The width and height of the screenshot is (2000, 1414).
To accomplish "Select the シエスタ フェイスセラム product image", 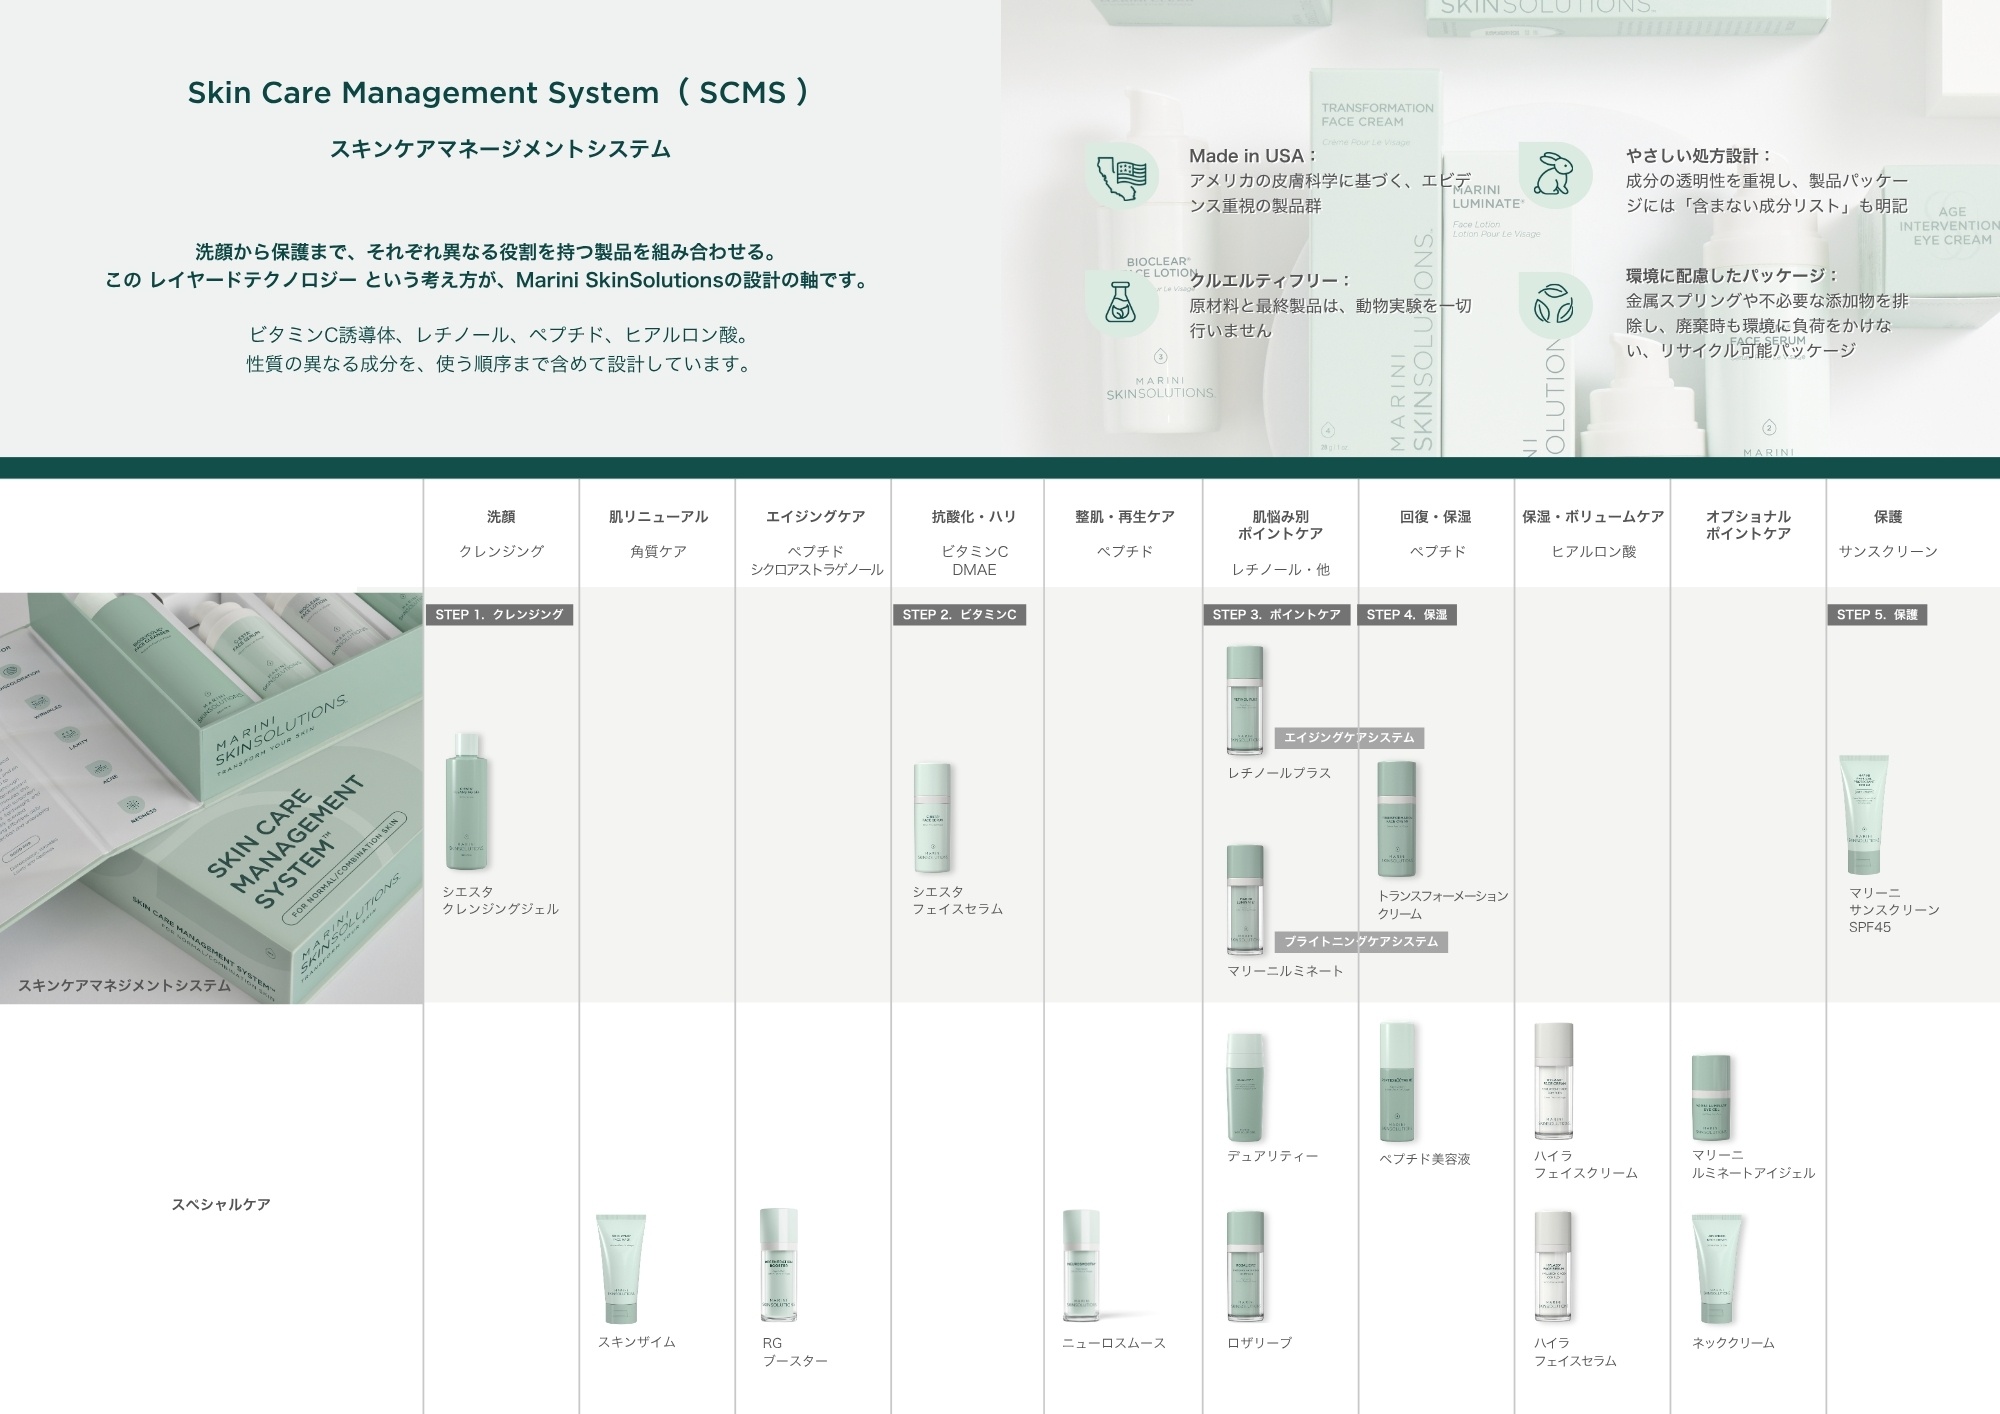I will (x=933, y=818).
